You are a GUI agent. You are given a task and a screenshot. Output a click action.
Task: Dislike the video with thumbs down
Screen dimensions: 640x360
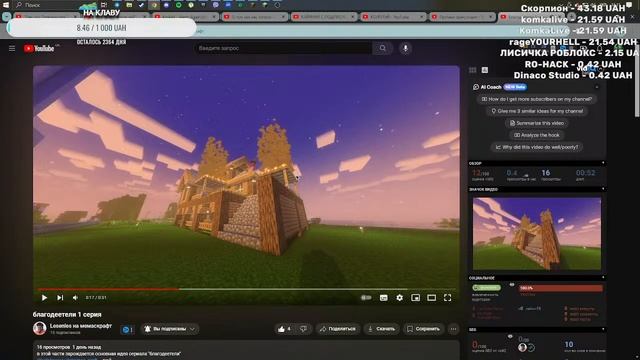[x=303, y=329]
